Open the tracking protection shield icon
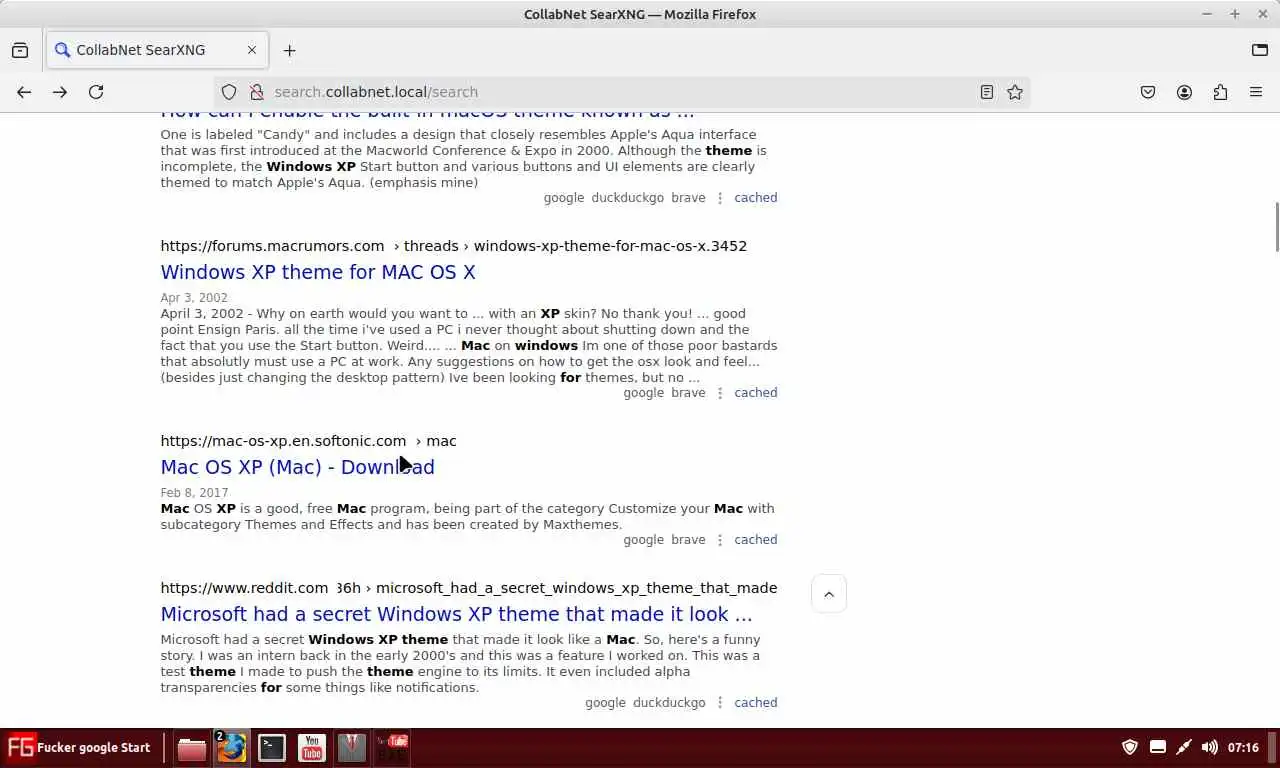Viewport: 1280px width, 768px height. 229,92
